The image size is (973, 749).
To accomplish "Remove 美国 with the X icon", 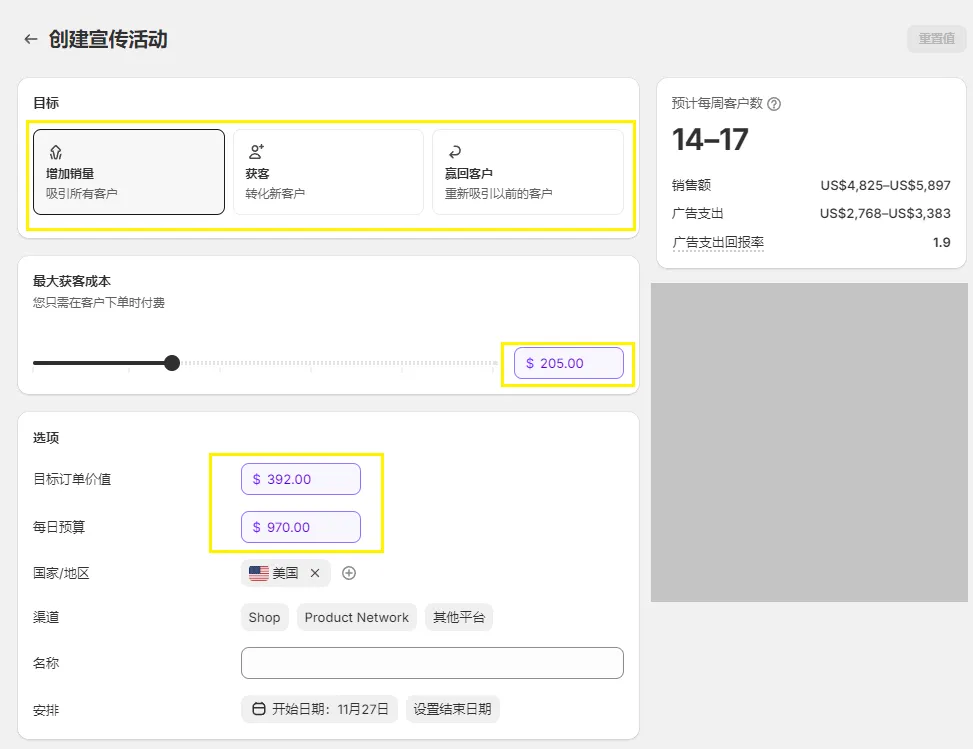I will click(x=315, y=573).
